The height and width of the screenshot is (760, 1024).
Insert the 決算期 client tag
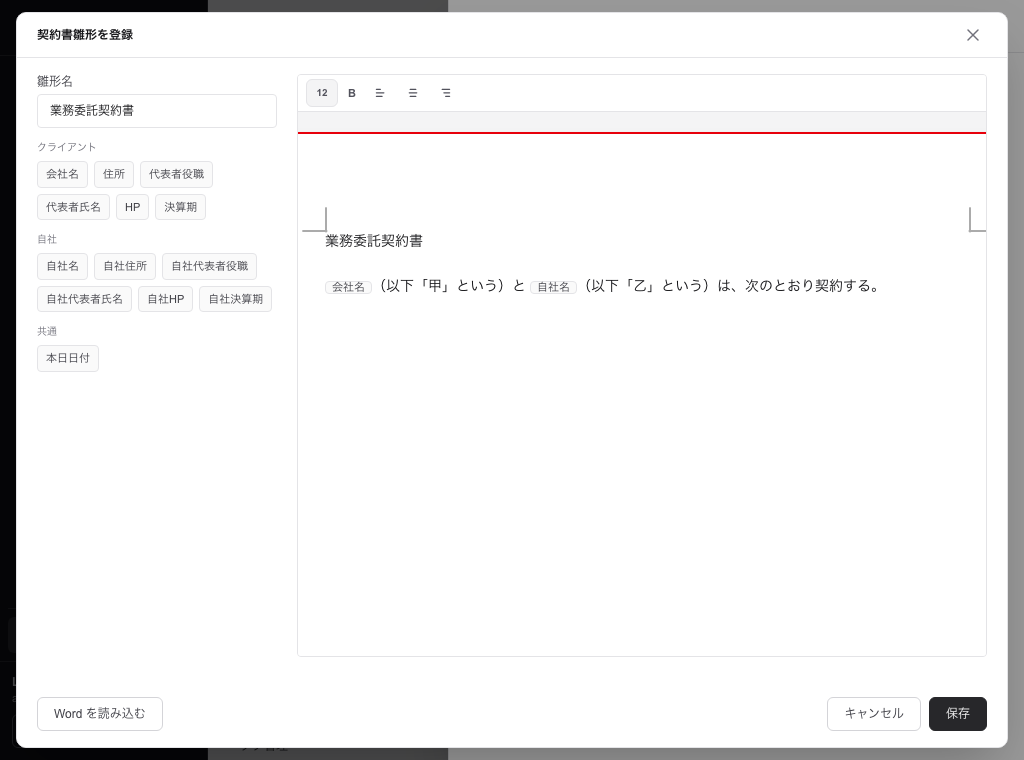[180, 207]
